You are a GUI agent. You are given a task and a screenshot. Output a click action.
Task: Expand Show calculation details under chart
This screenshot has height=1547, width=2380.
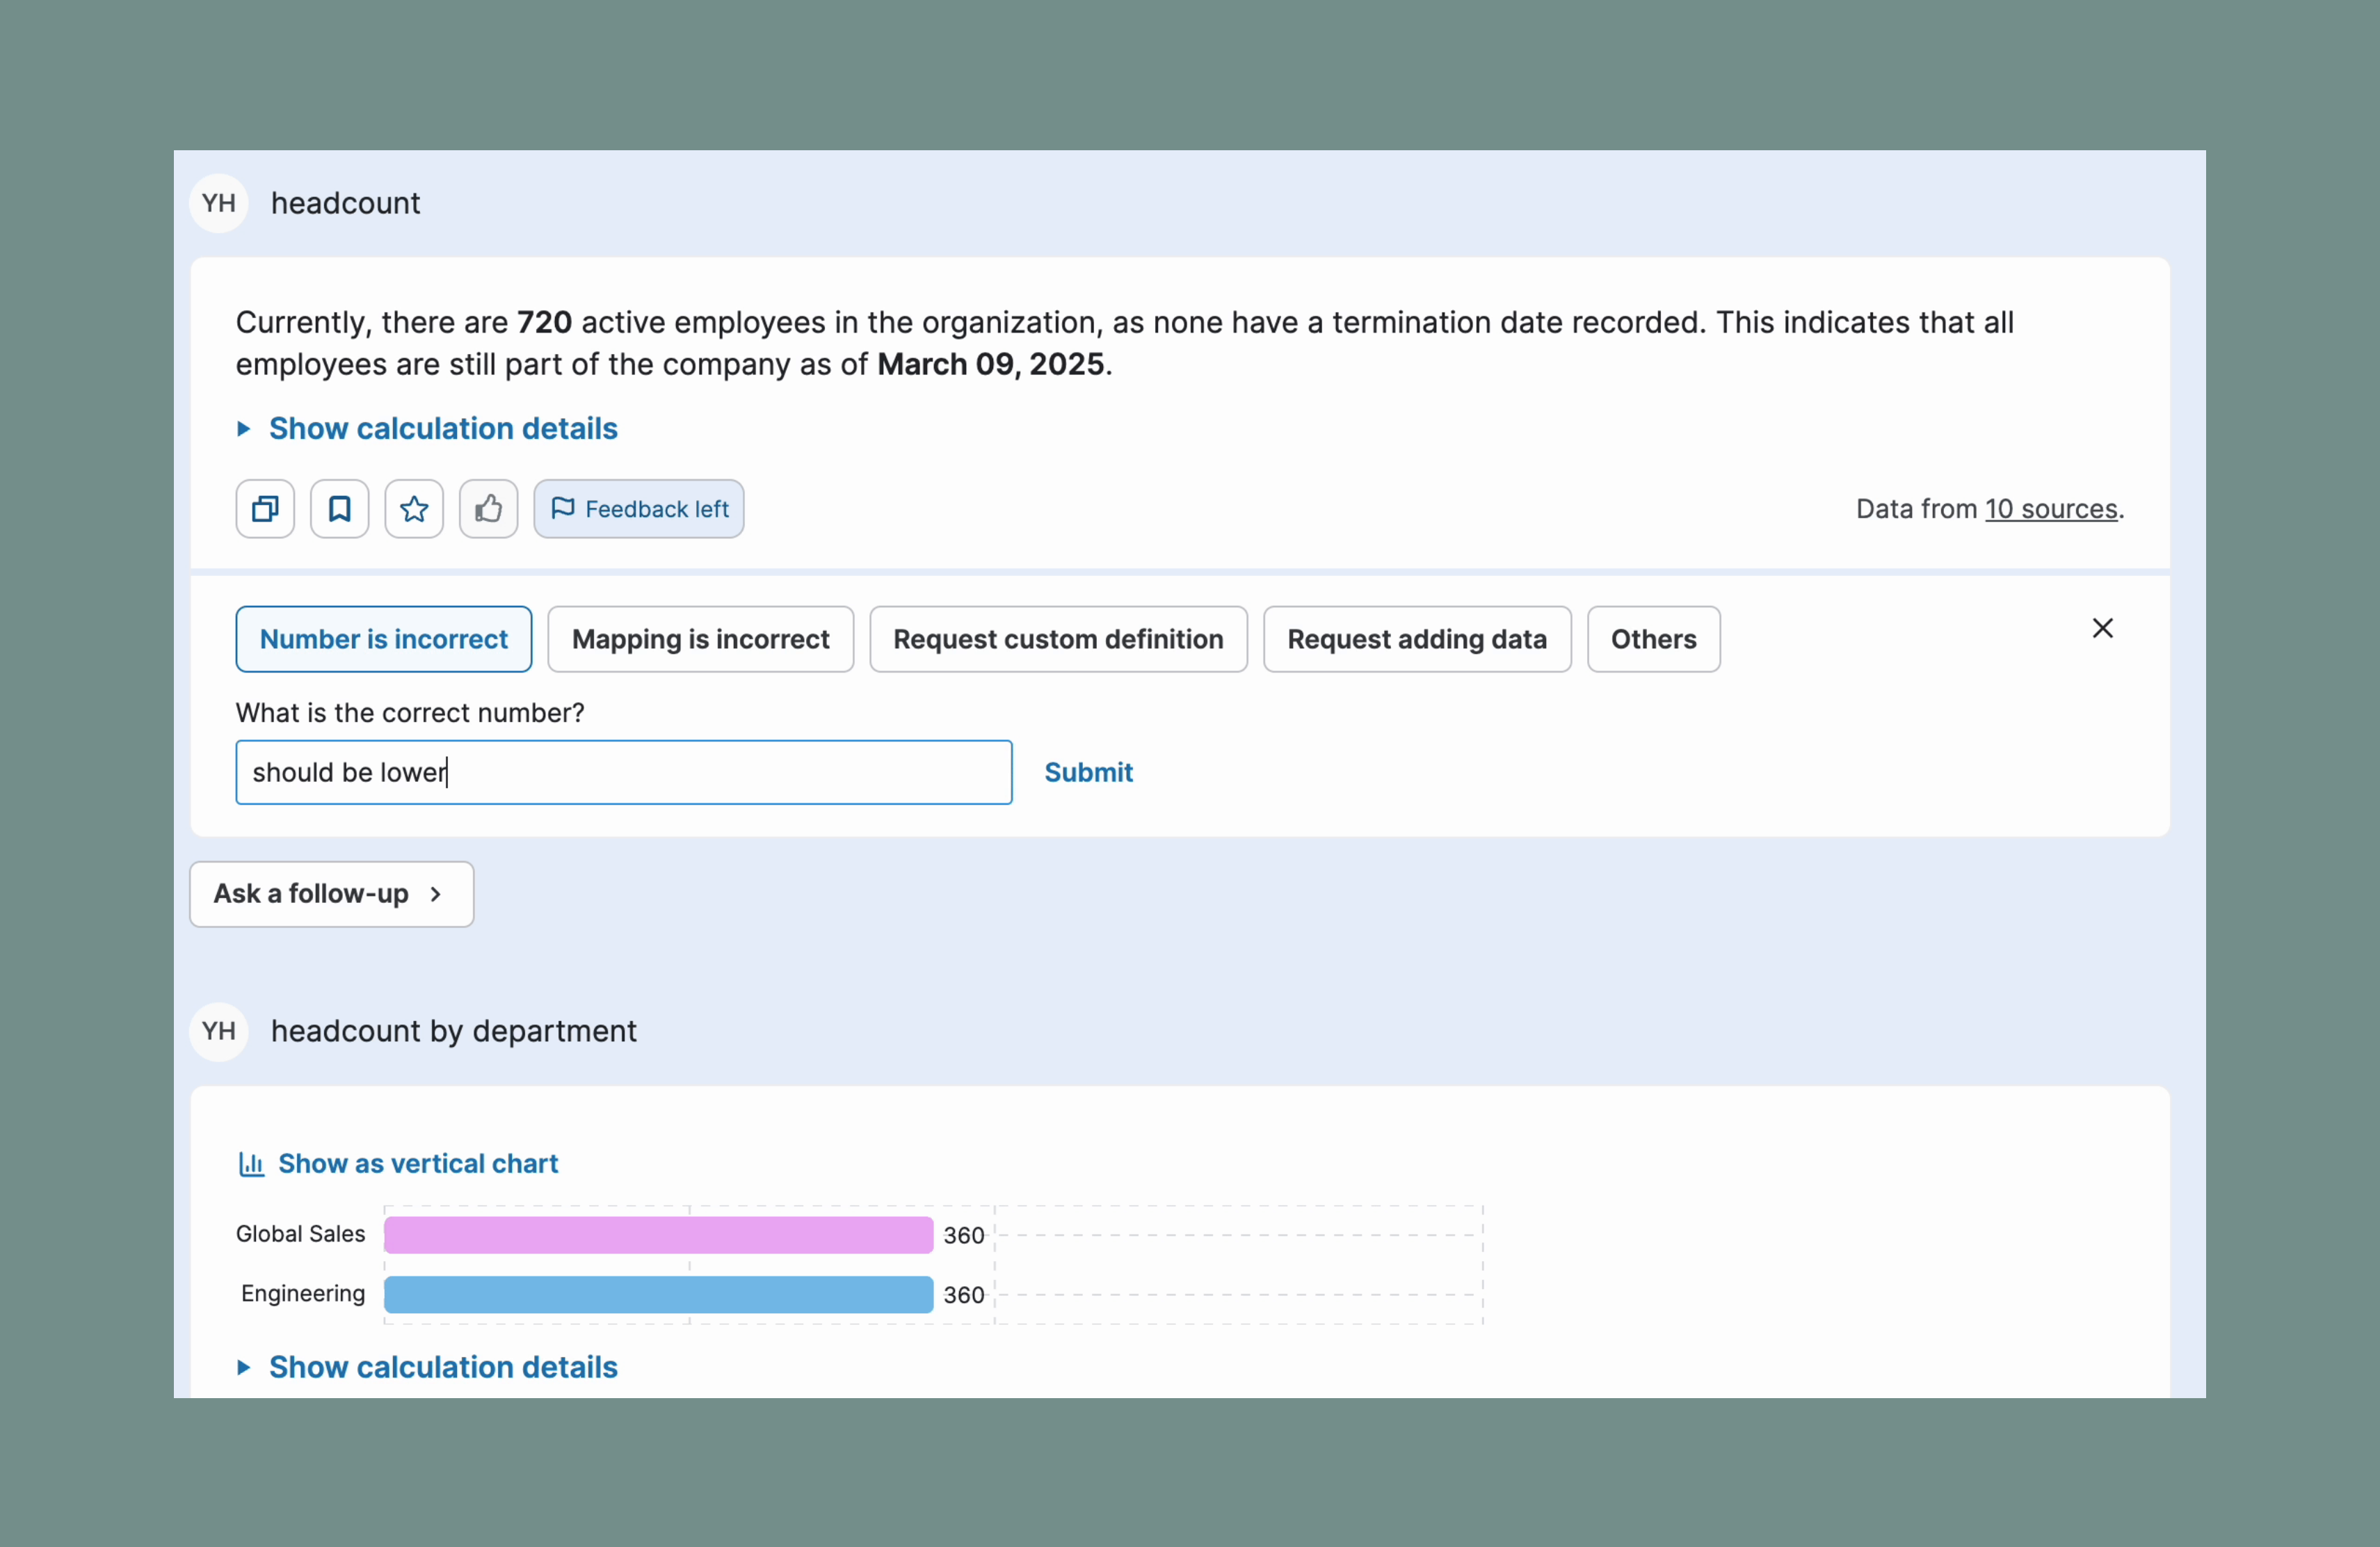click(x=442, y=1367)
